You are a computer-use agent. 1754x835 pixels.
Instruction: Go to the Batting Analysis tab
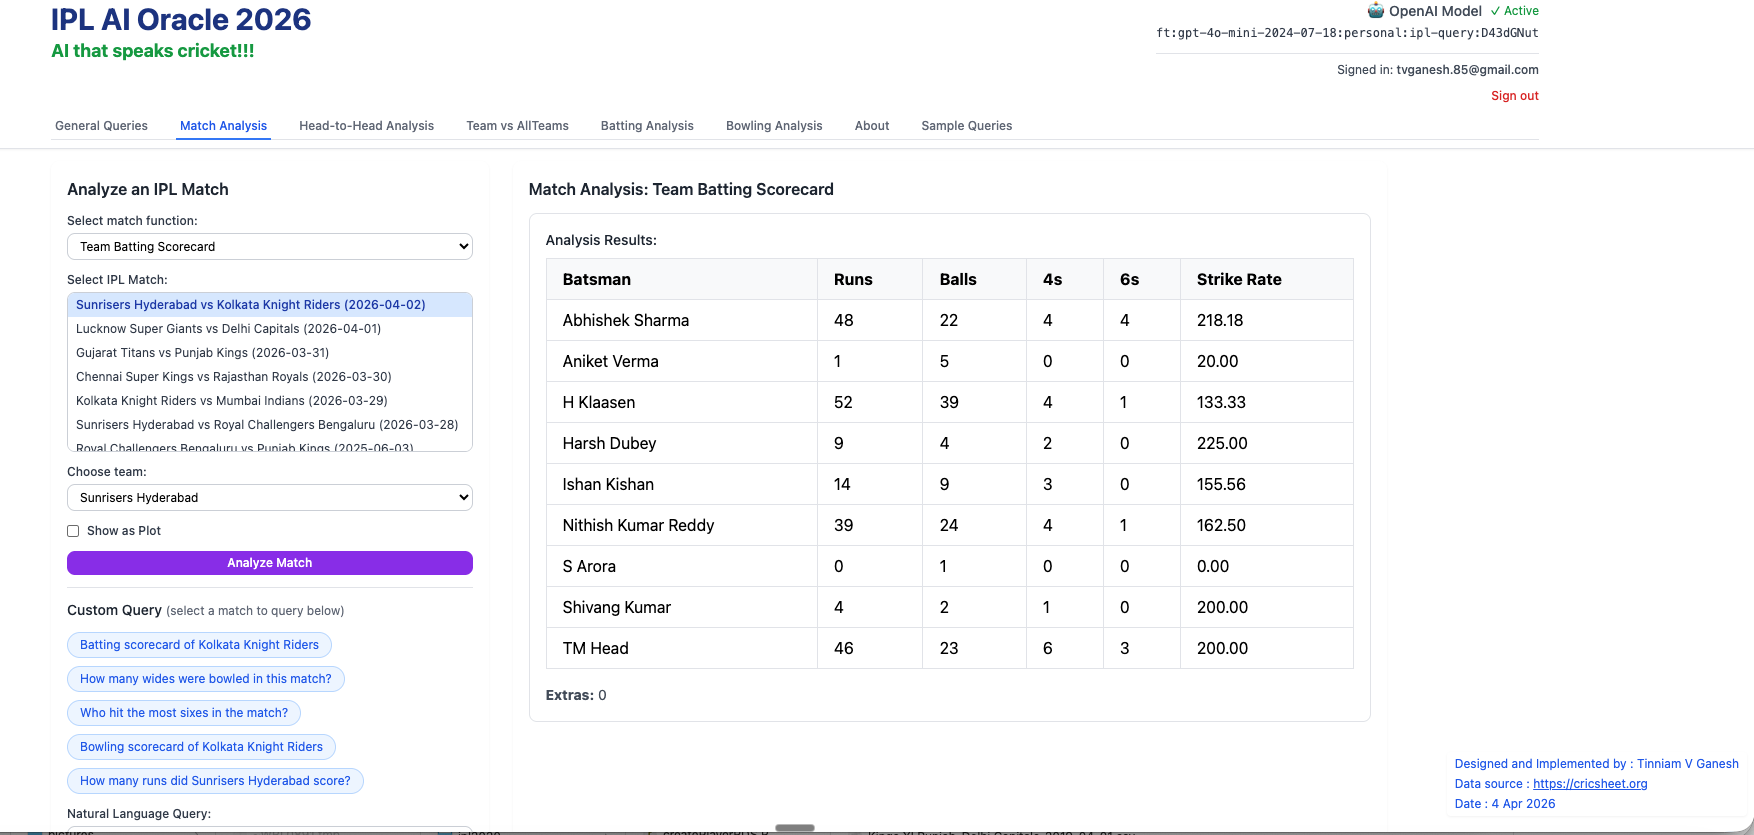click(646, 126)
